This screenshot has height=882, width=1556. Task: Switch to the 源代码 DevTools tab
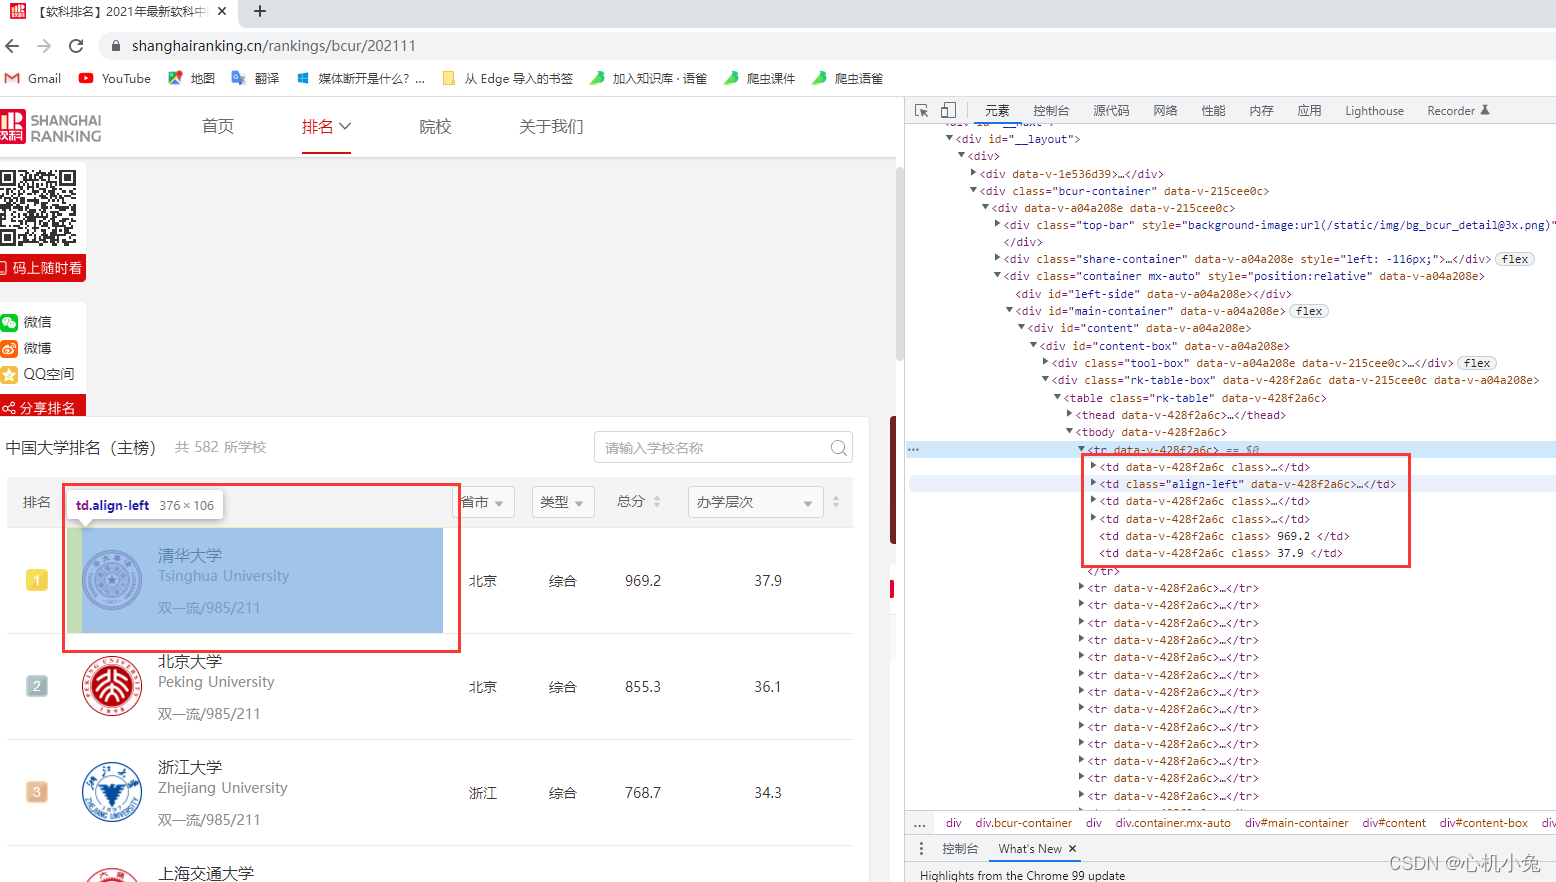pyautogui.click(x=1111, y=110)
